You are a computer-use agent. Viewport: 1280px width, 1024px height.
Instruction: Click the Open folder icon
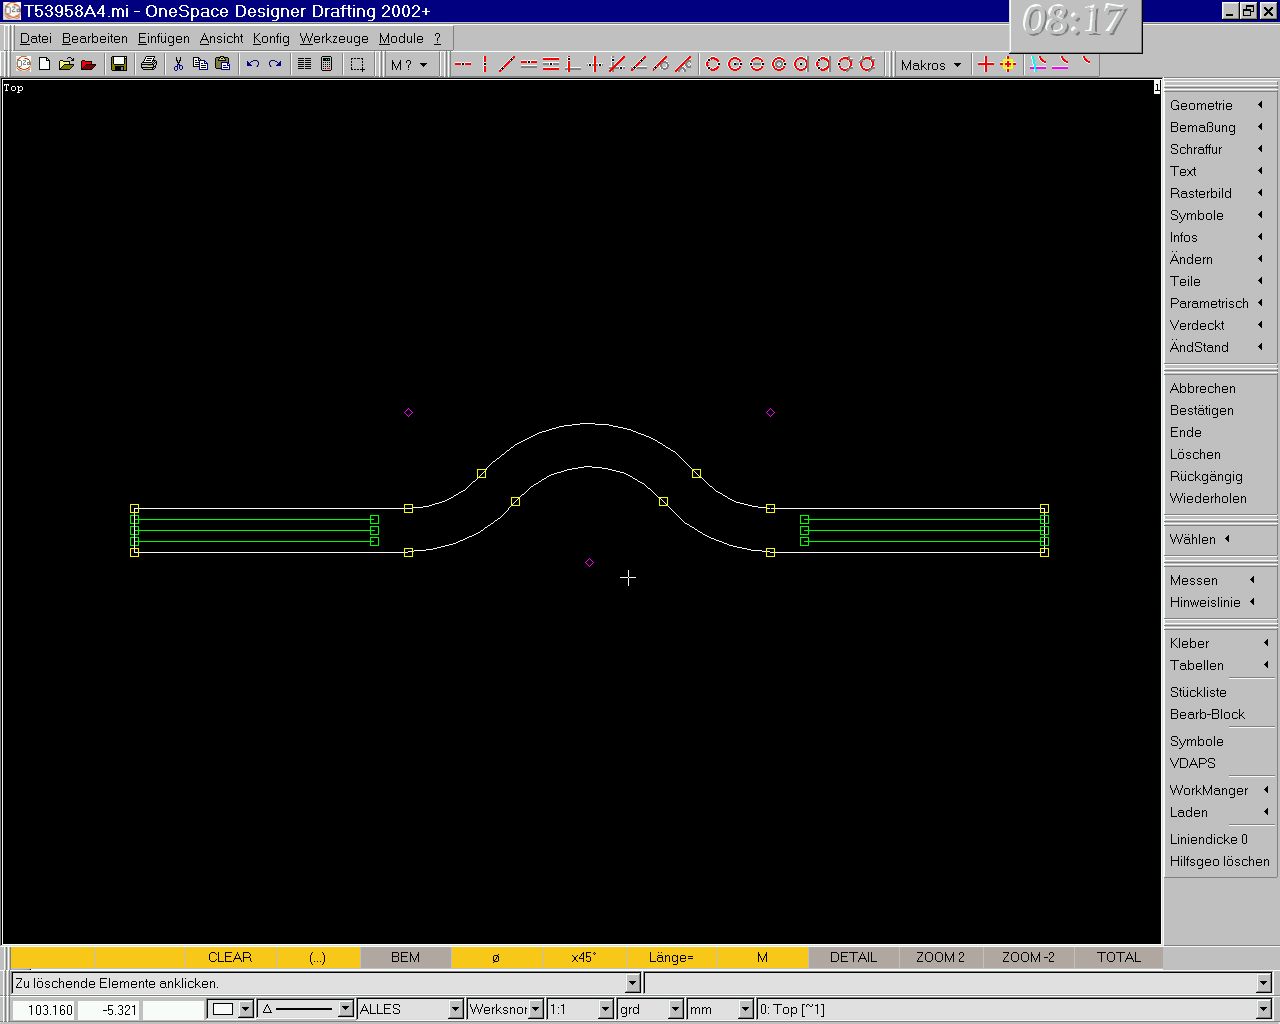66,64
